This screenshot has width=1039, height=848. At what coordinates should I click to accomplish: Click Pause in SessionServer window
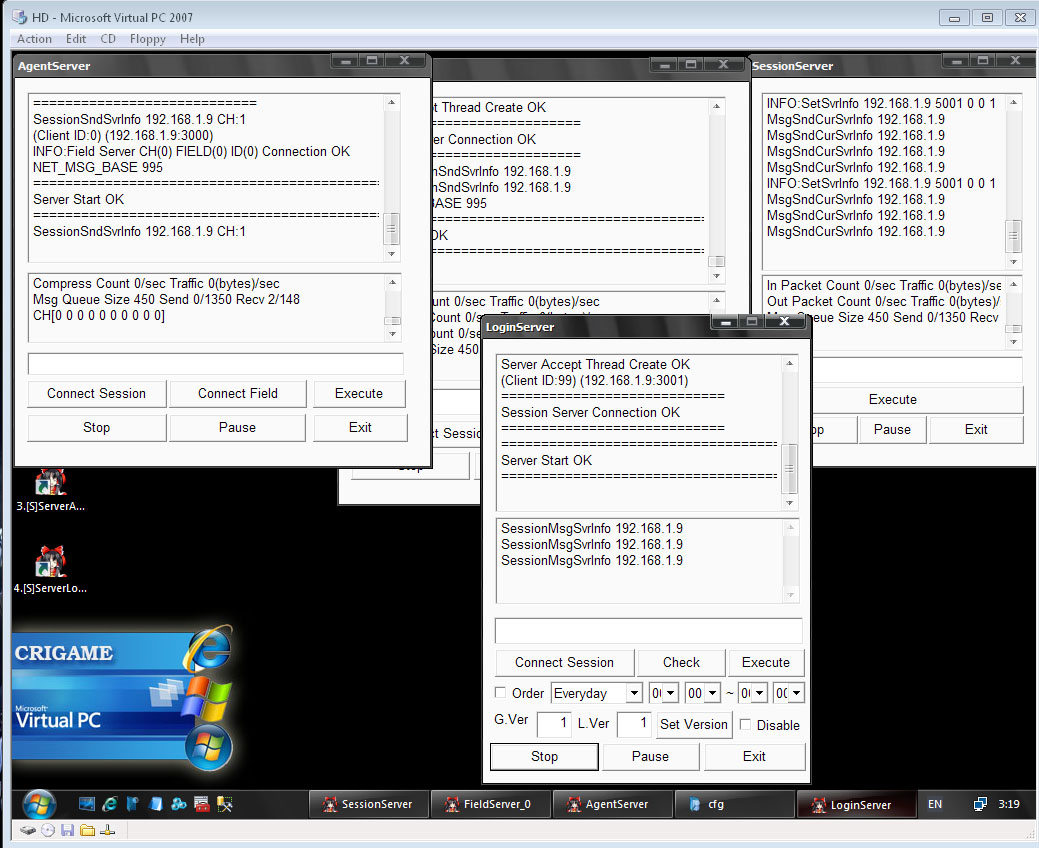coord(893,430)
